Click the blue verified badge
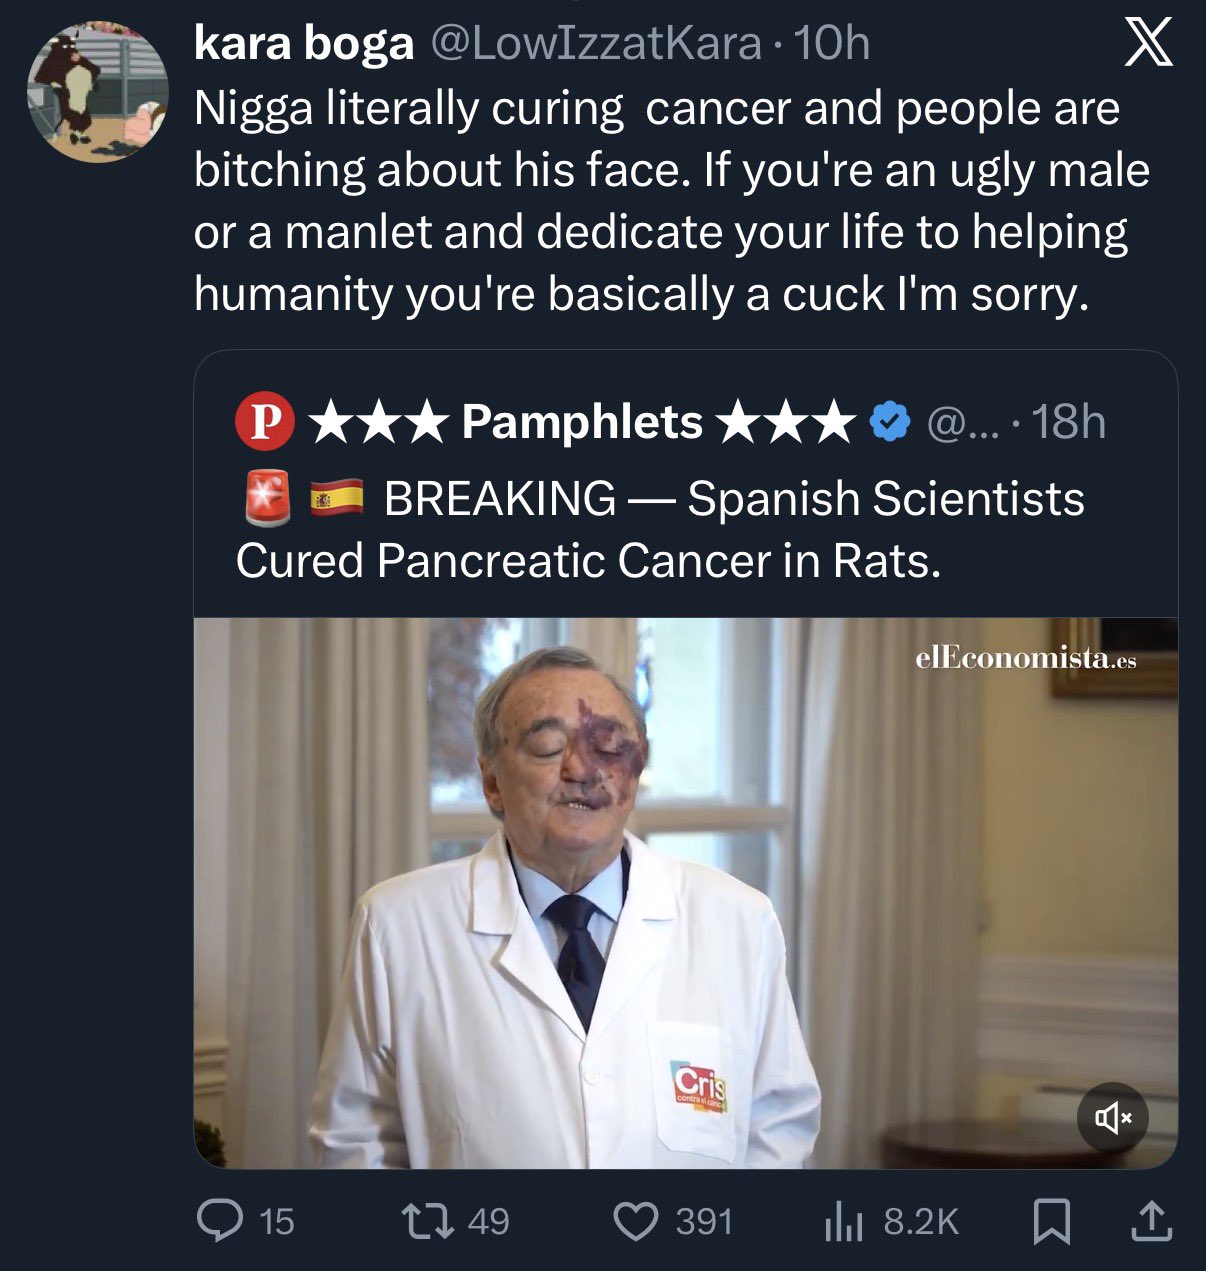The height and width of the screenshot is (1271, 1206). pyautogui.click(x=890, y=422)
